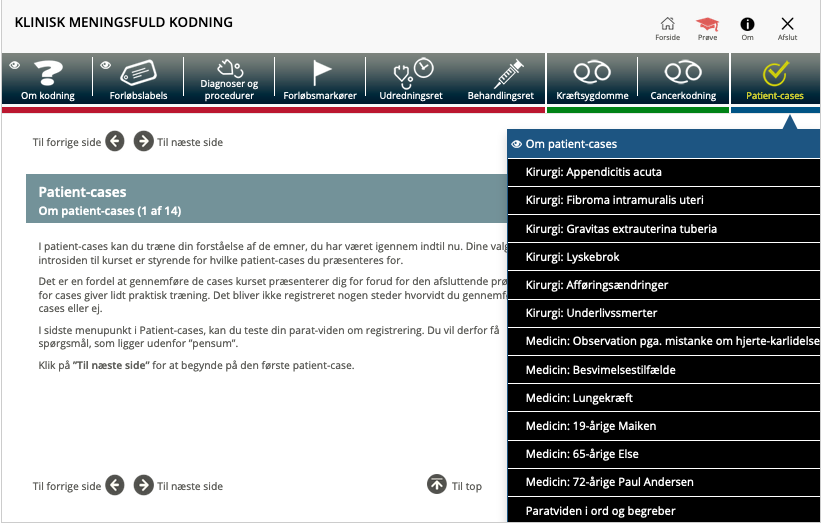This screenshot has width=824, height=526.
Task: Select the Patient-cases checkmark tab
Action: click(x=775, y=79)
